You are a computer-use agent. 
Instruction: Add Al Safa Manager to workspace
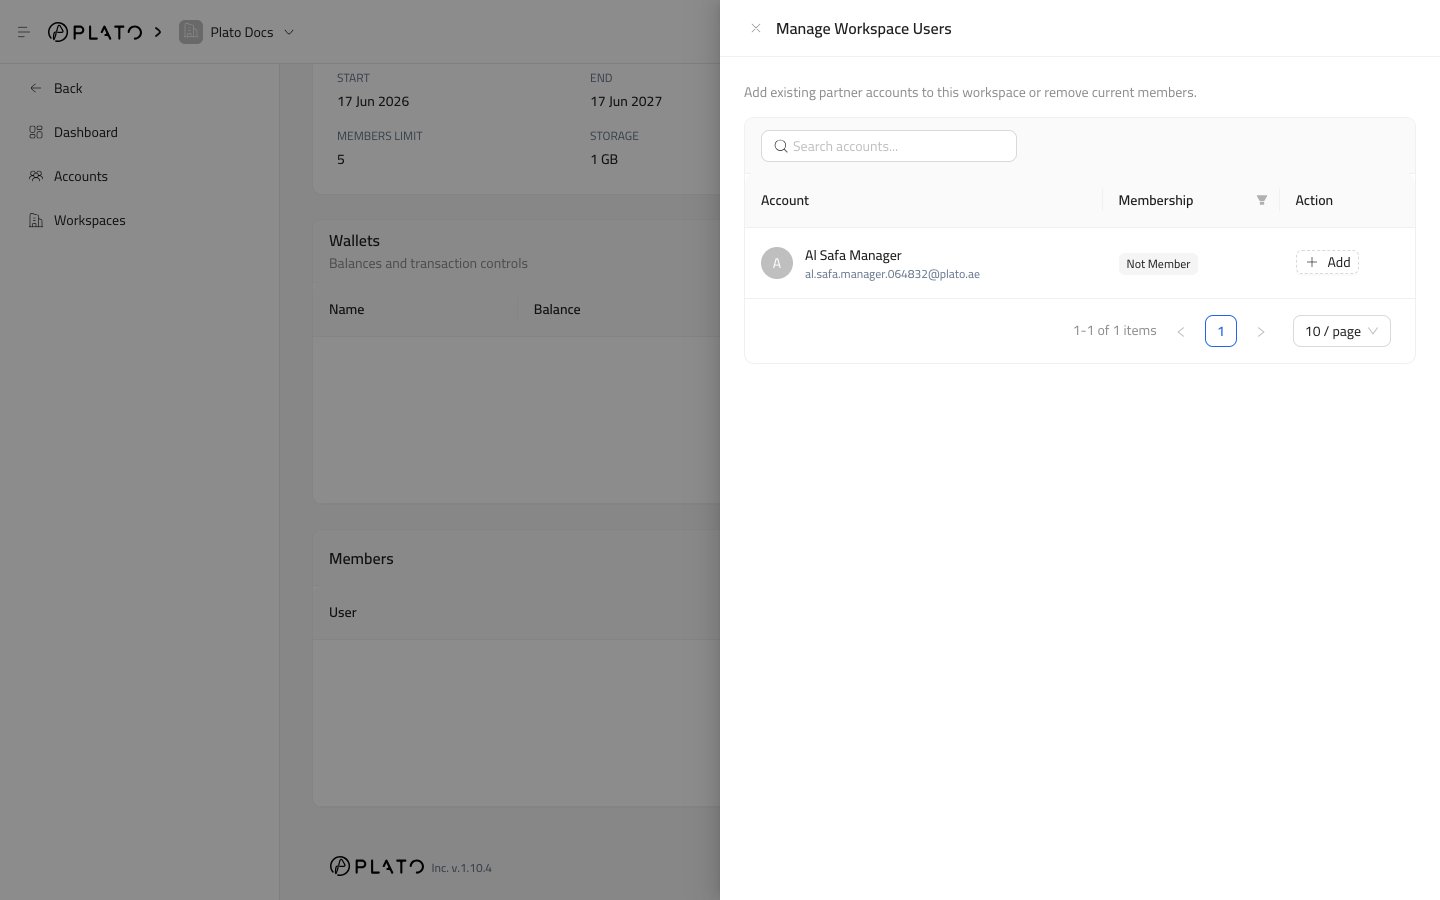(x=1327, y=262)
